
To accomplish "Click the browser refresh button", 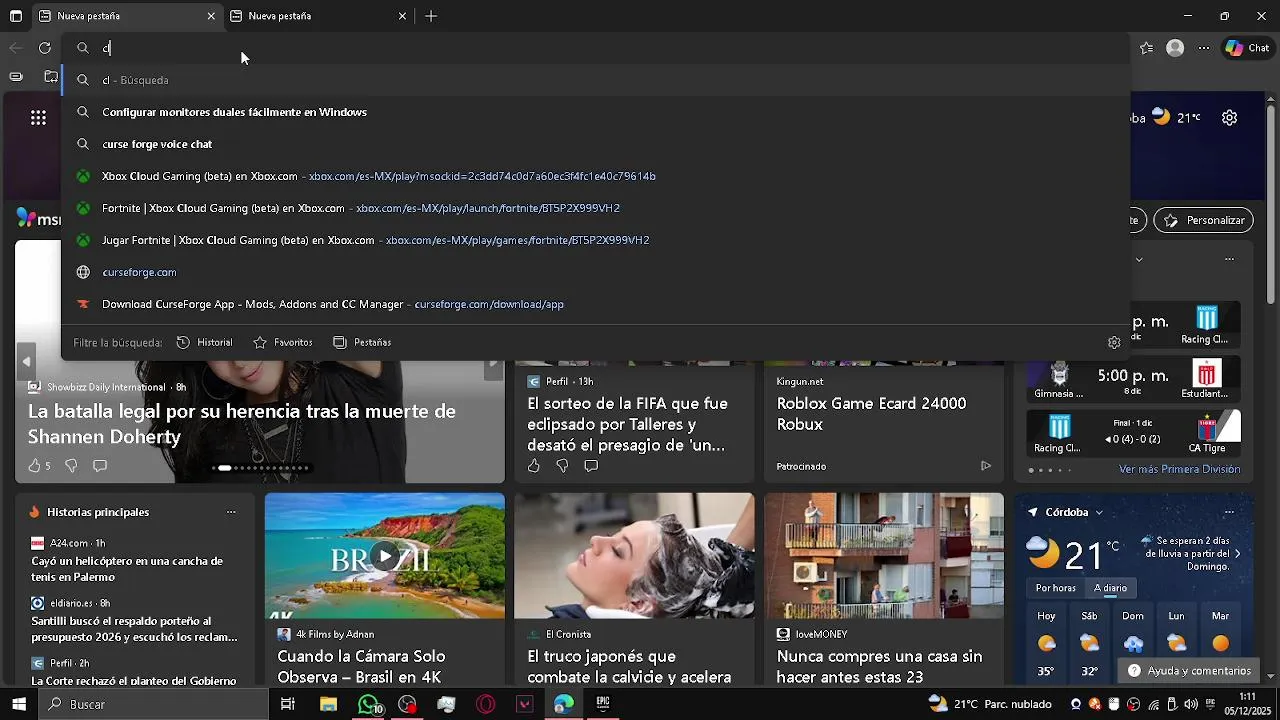I will point(45,48).
